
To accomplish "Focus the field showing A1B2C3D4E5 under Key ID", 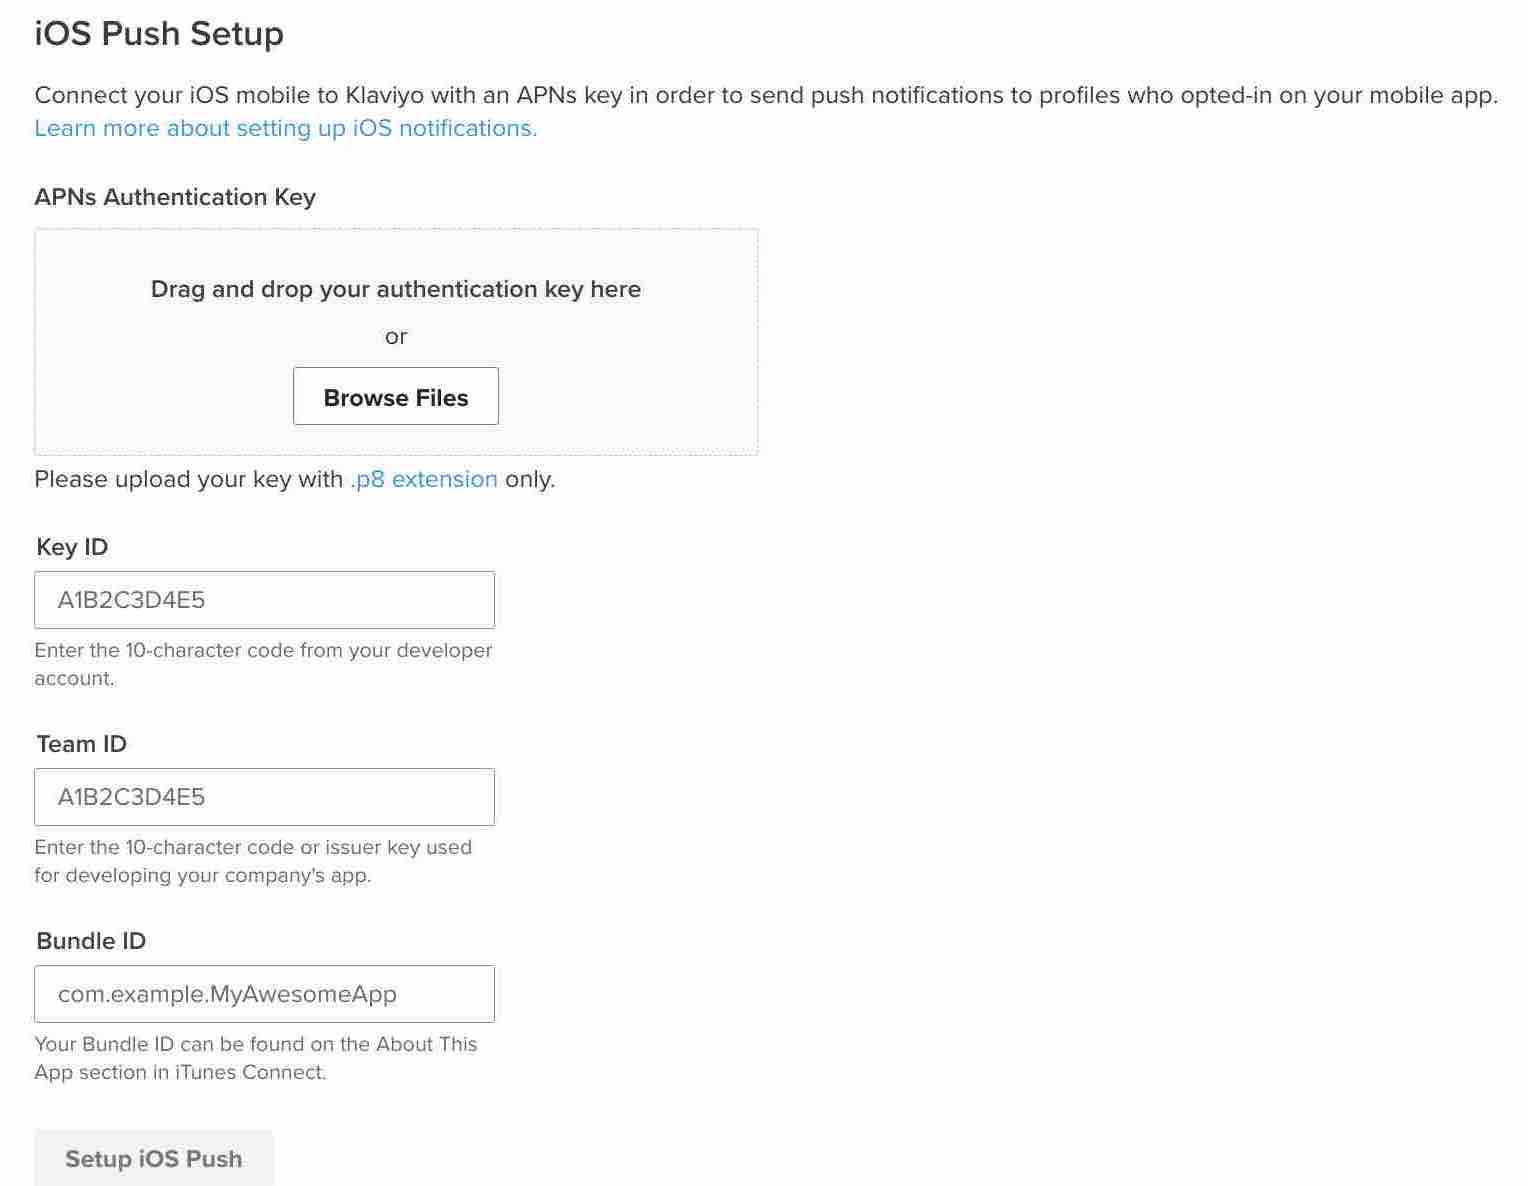I will click(263, 599).
